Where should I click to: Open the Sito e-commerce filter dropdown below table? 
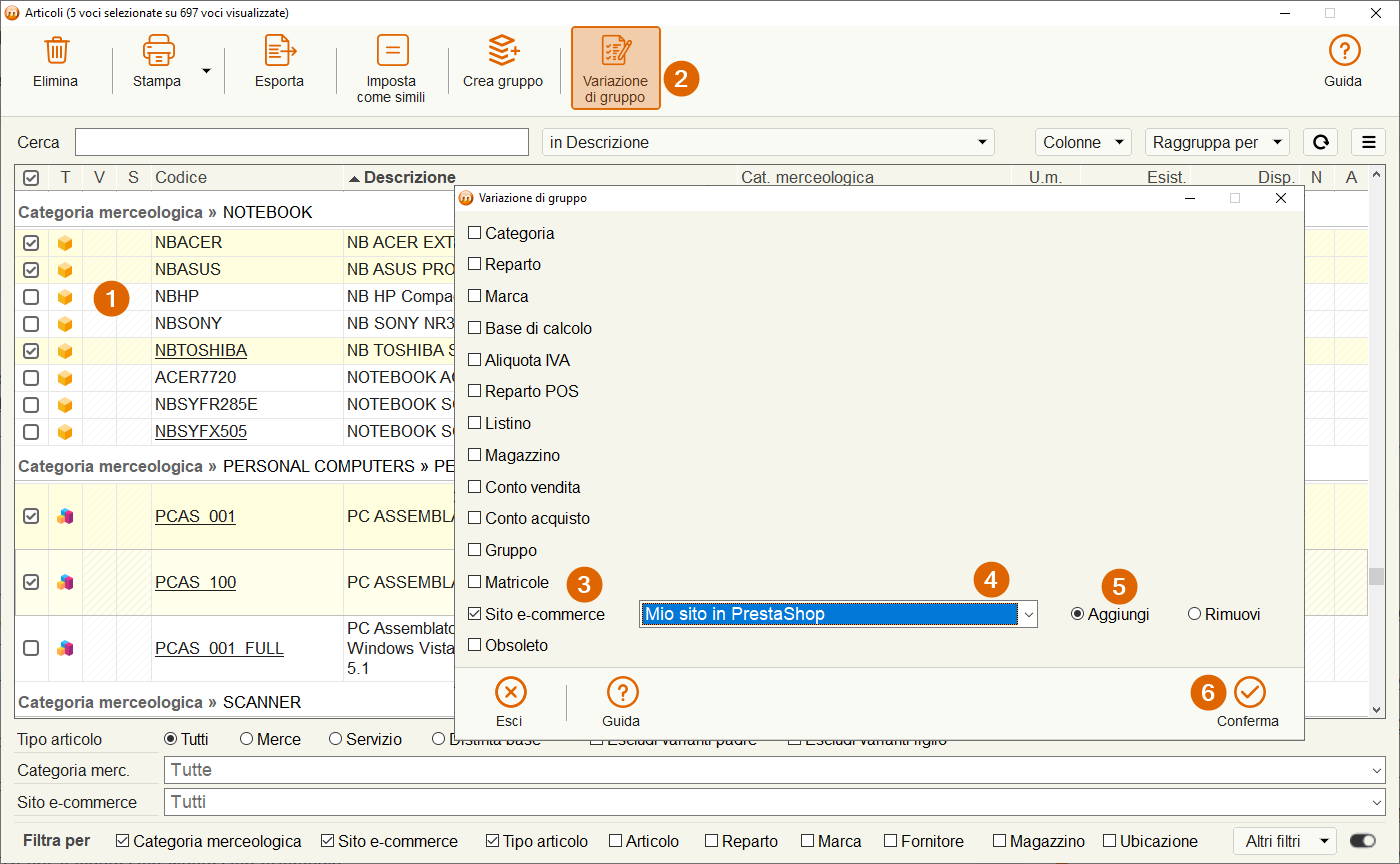tap(774, 802)
